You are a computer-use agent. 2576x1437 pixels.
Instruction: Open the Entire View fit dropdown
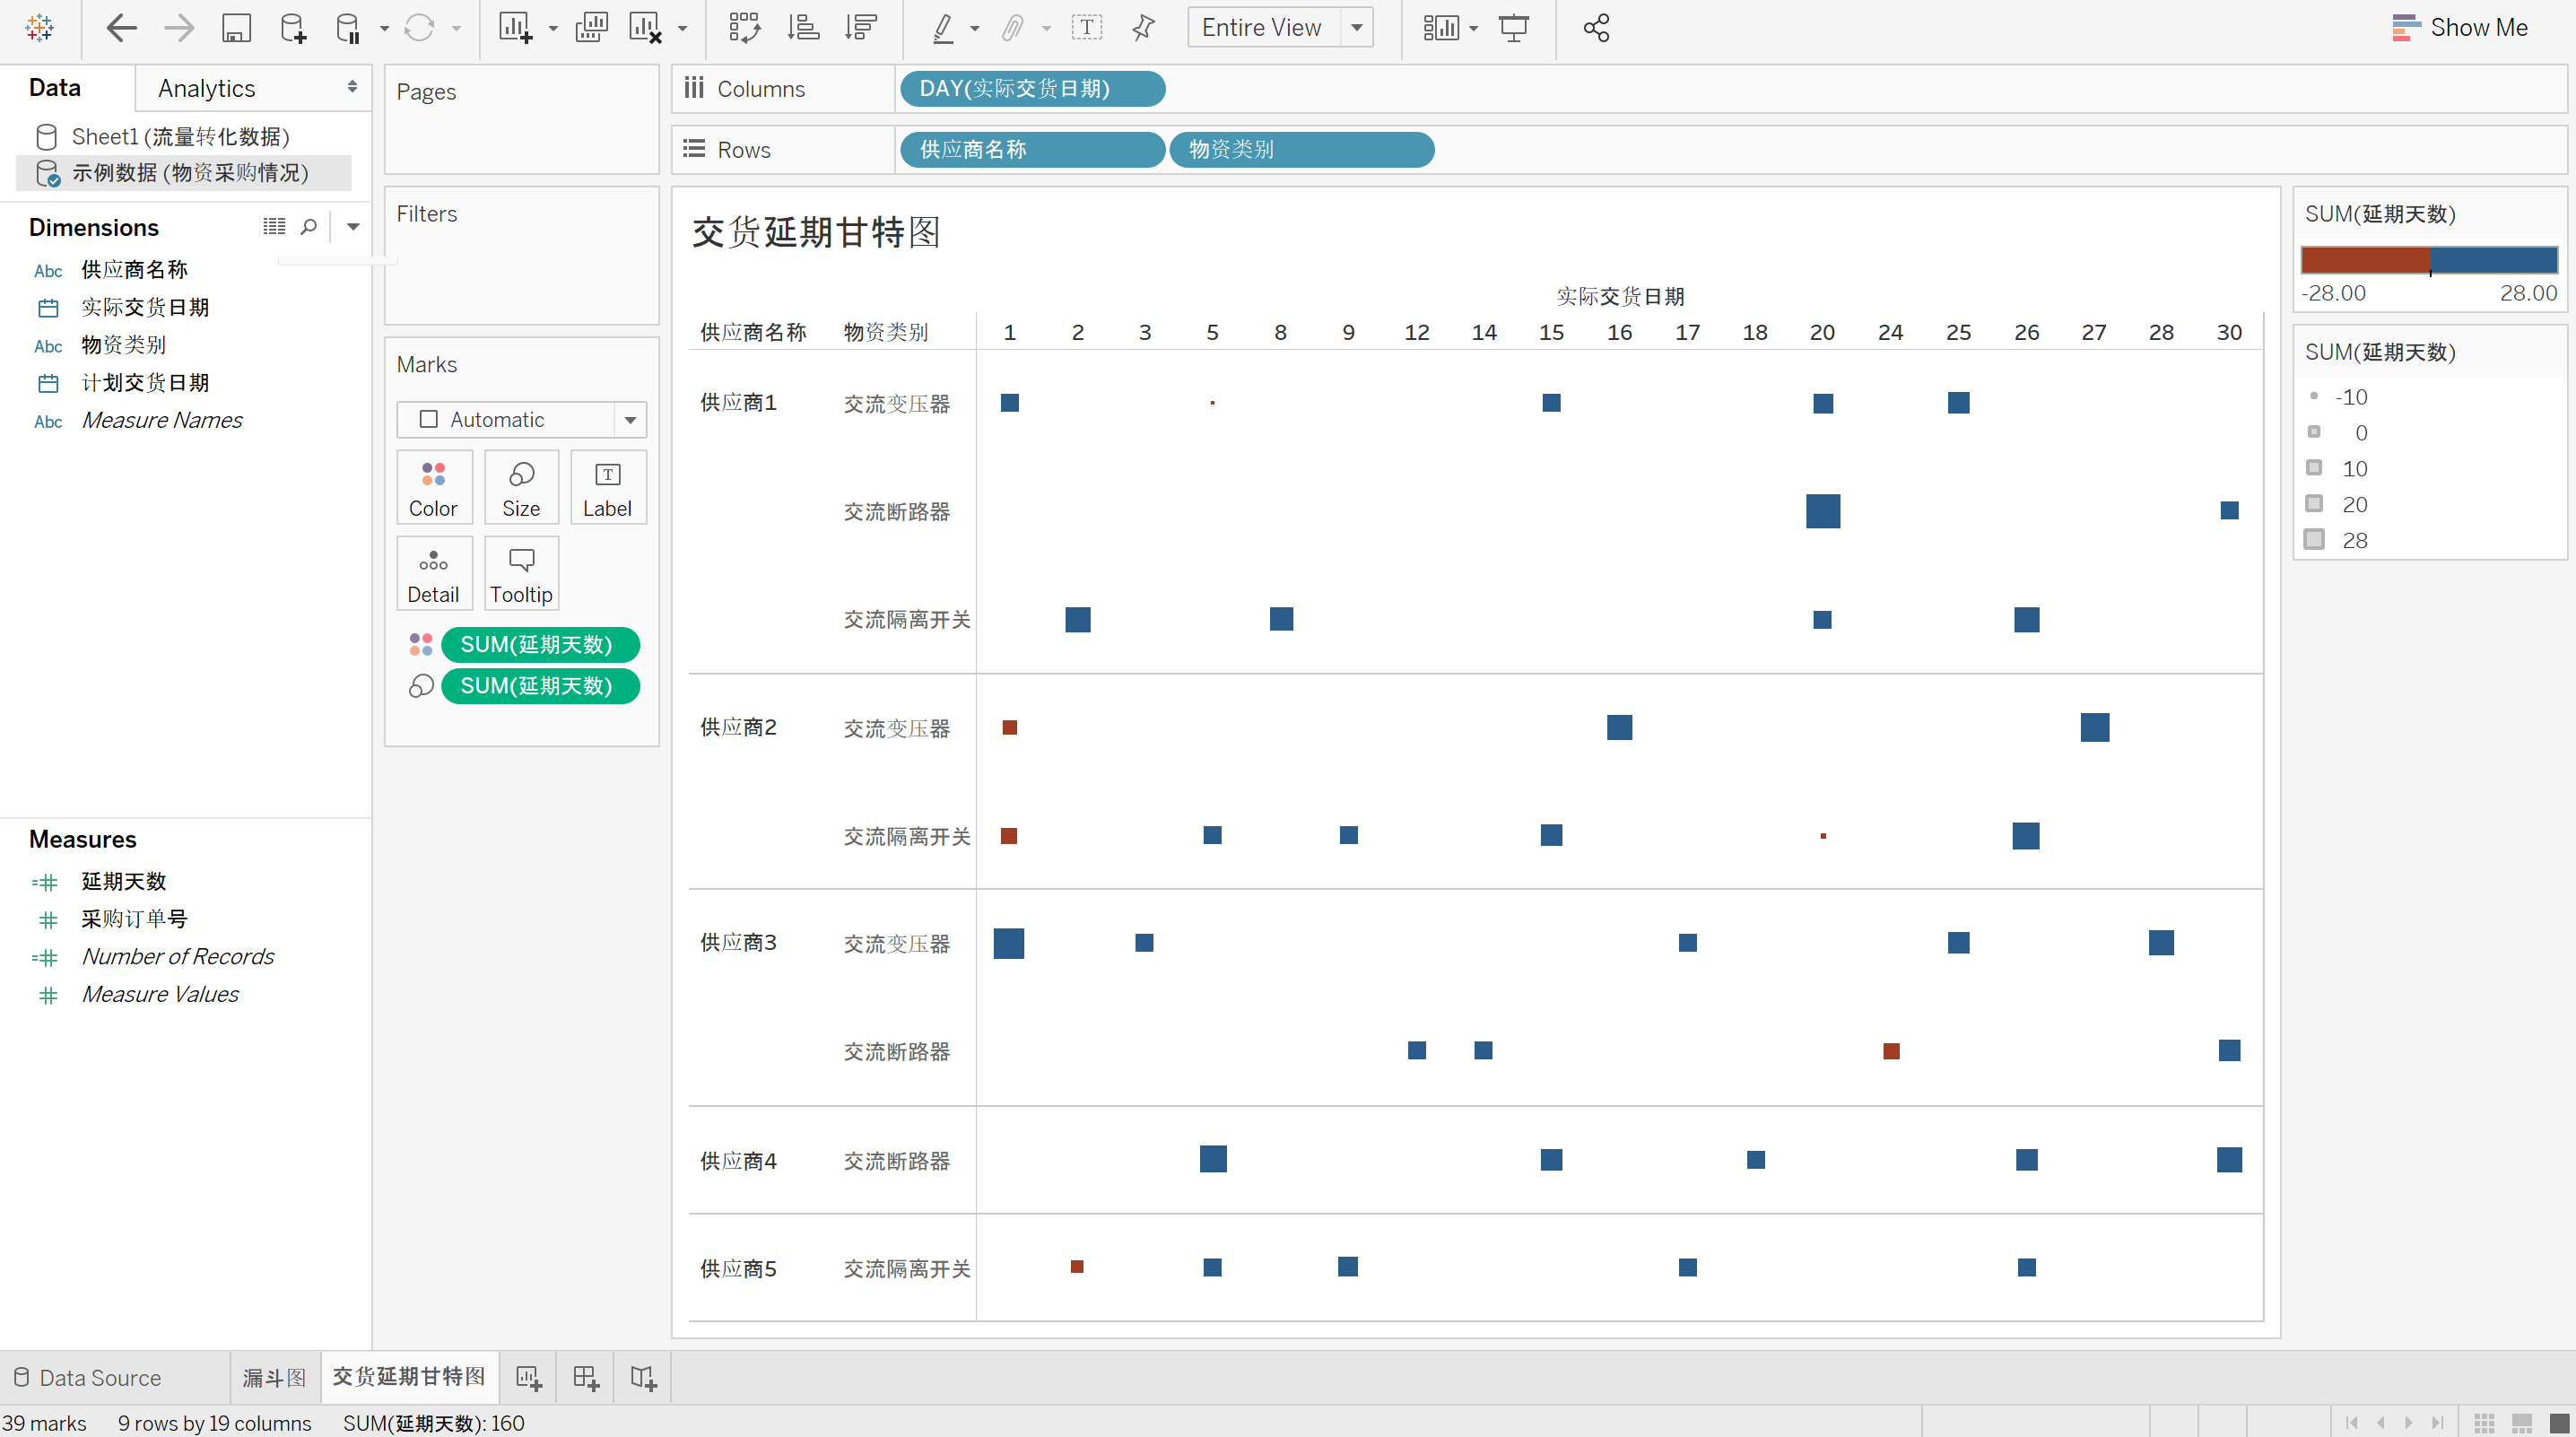click(x=1357, y=28)
